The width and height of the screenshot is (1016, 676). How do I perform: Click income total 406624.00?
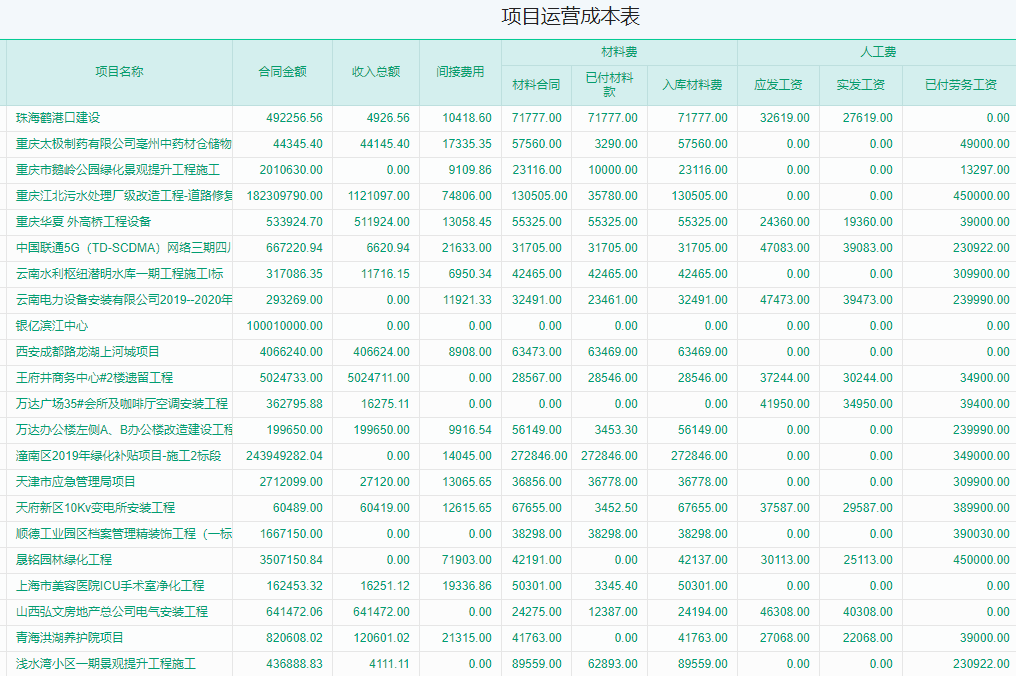(382, 351)
